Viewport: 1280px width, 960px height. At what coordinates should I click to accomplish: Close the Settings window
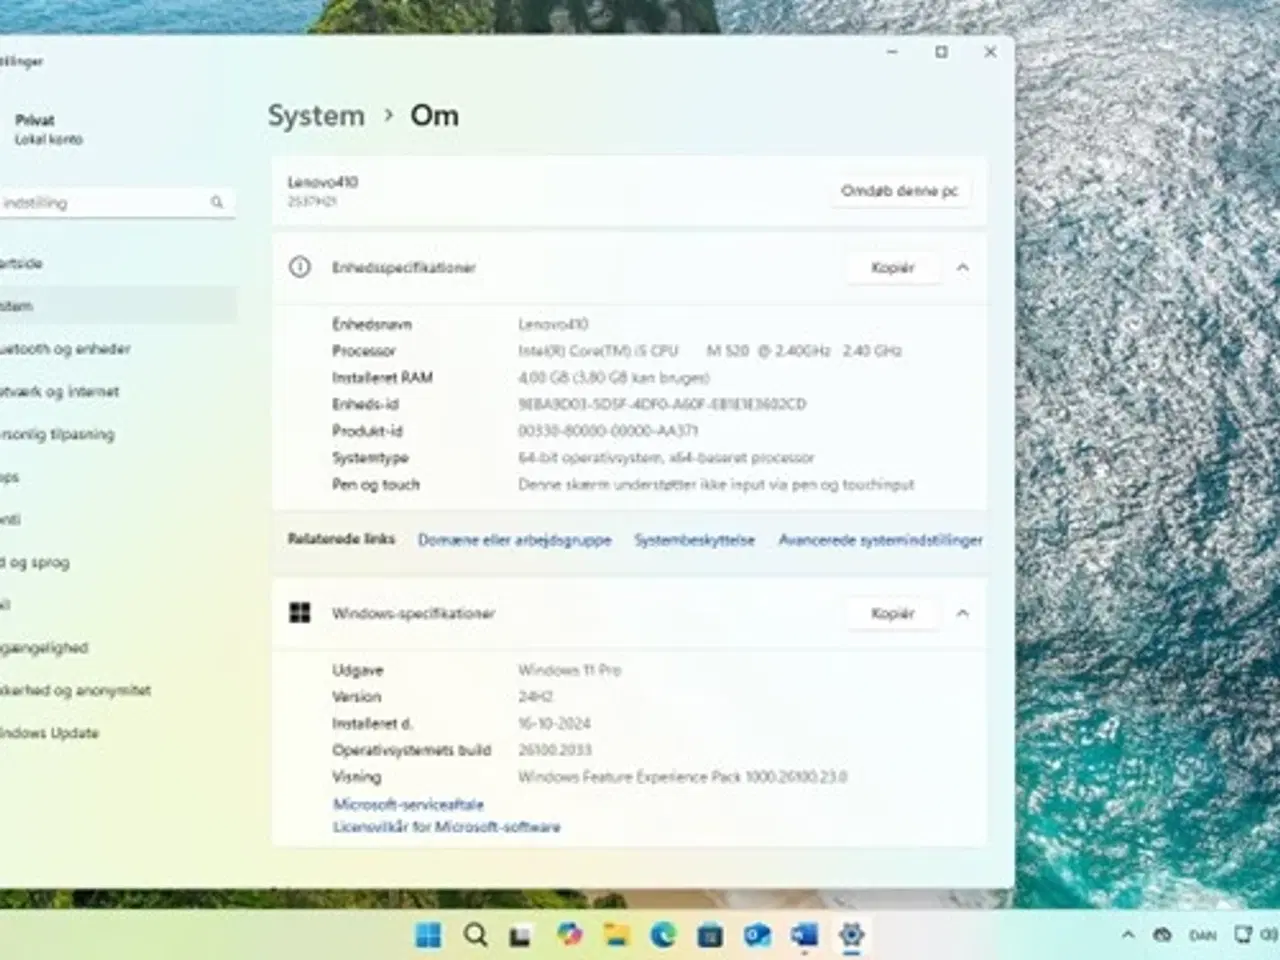coord(990,52)
